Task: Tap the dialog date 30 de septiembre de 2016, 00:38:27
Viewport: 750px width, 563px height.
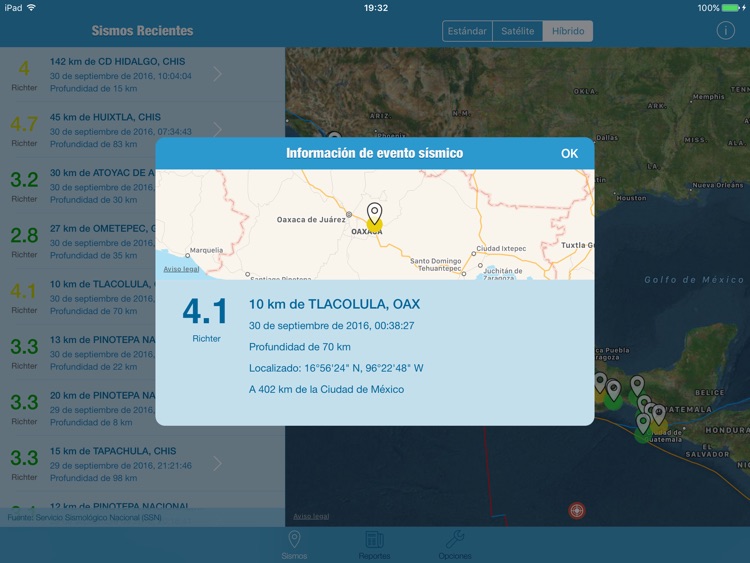Action: point(331,326)
